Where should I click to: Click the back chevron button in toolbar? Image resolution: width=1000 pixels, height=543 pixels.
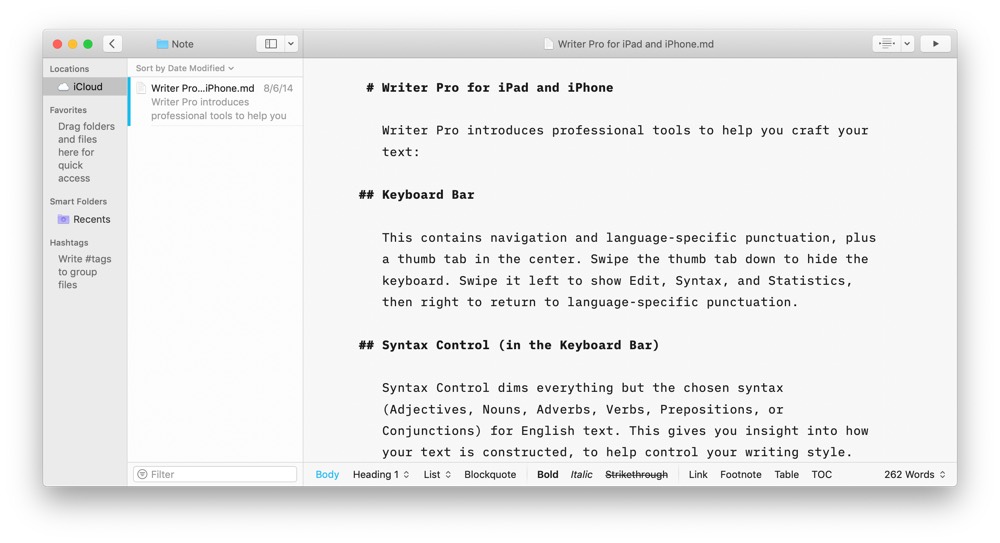pos(112,43)
